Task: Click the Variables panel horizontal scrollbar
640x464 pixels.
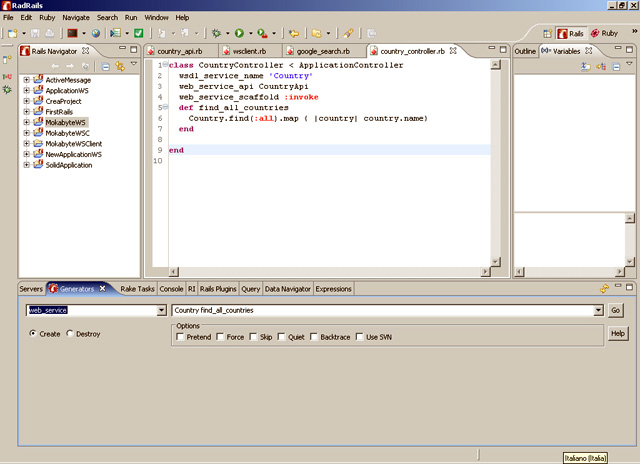Action: 569,271
